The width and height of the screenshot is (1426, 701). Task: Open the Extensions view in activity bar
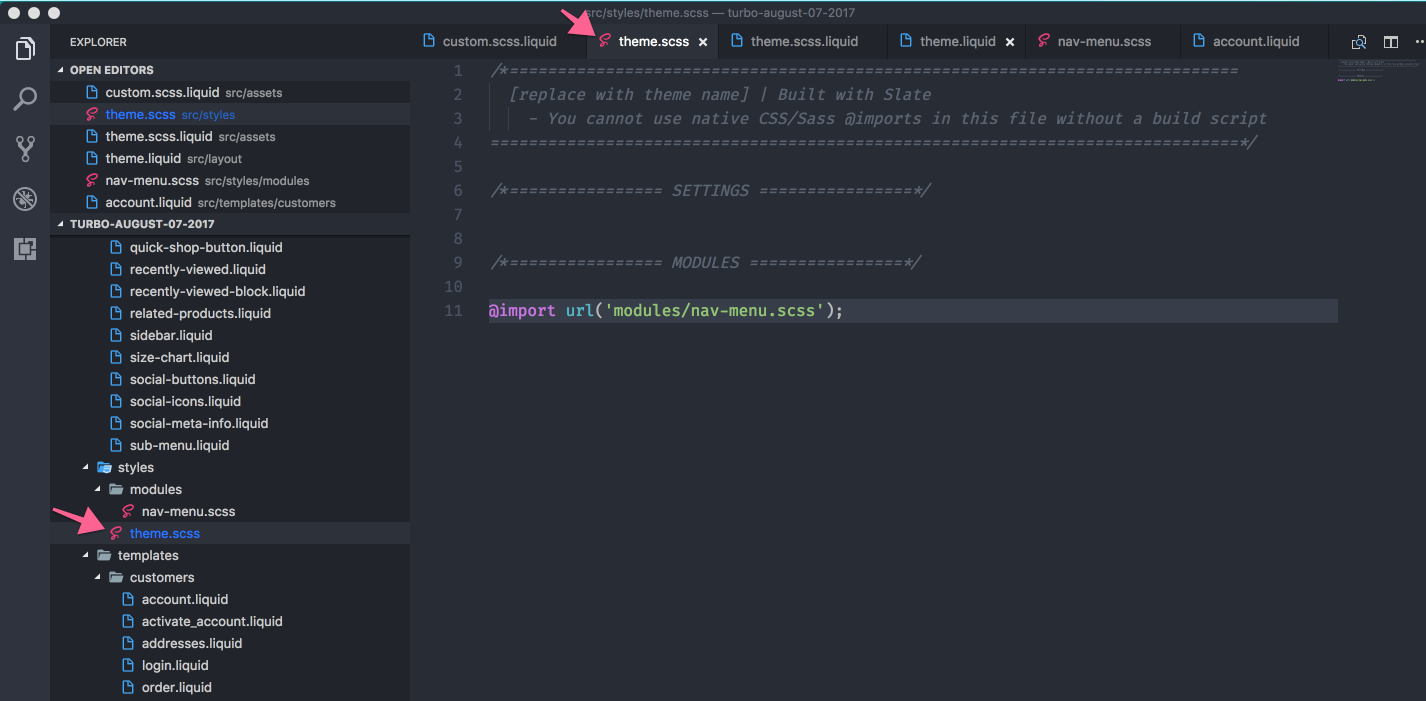[x=25, y=250]
